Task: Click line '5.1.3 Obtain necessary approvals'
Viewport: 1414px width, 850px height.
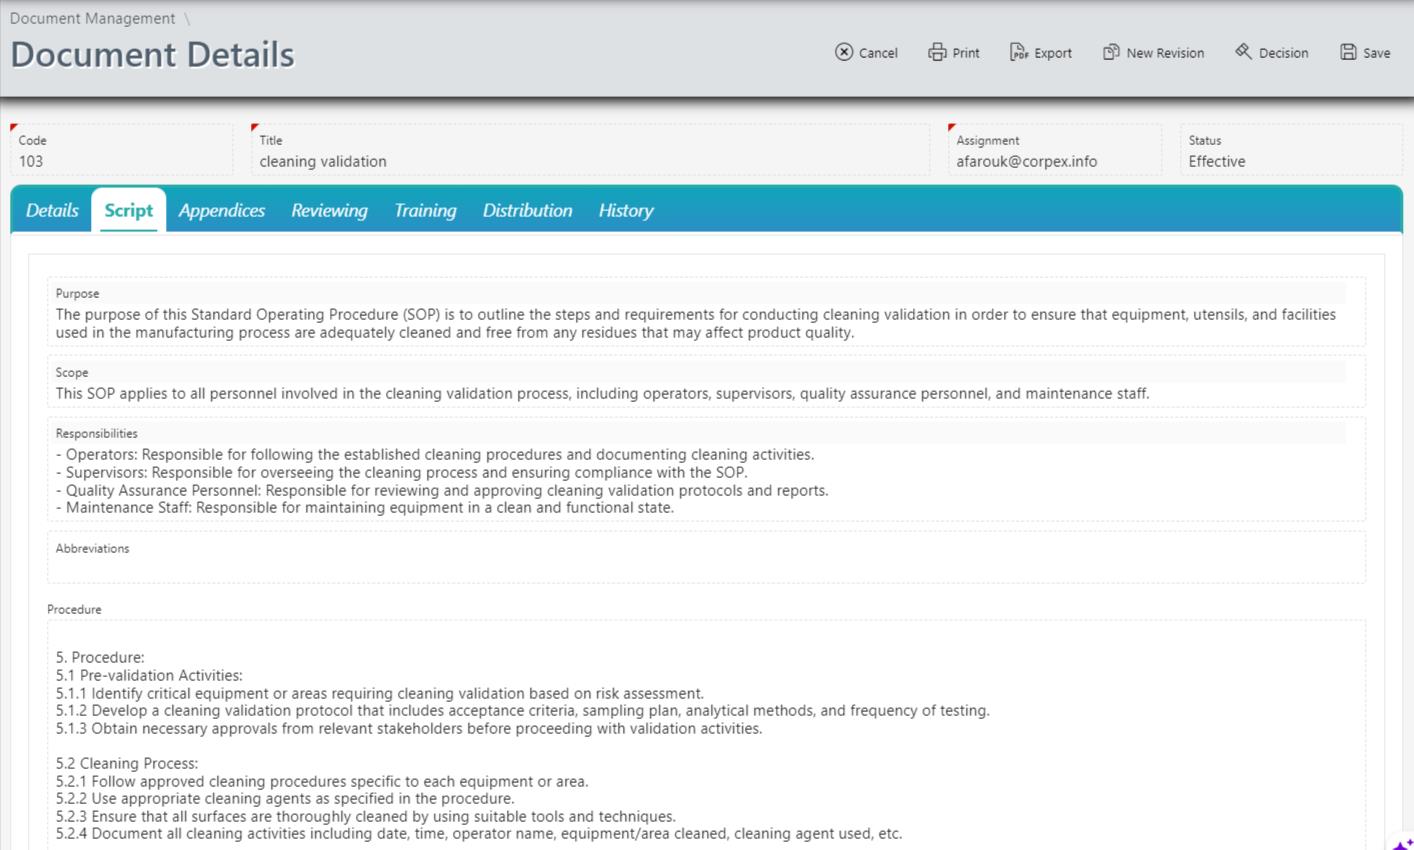Action: (x=409, y=728)
